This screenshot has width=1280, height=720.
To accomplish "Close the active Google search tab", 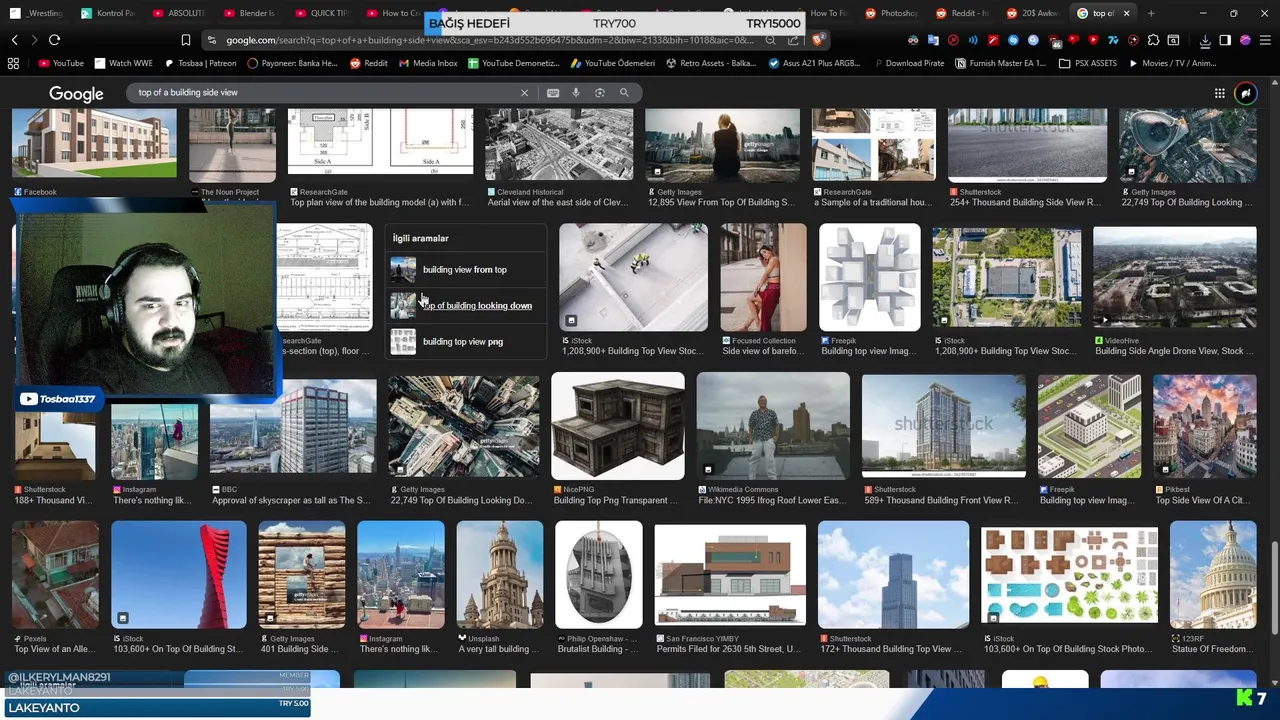I will [1126, 13].
